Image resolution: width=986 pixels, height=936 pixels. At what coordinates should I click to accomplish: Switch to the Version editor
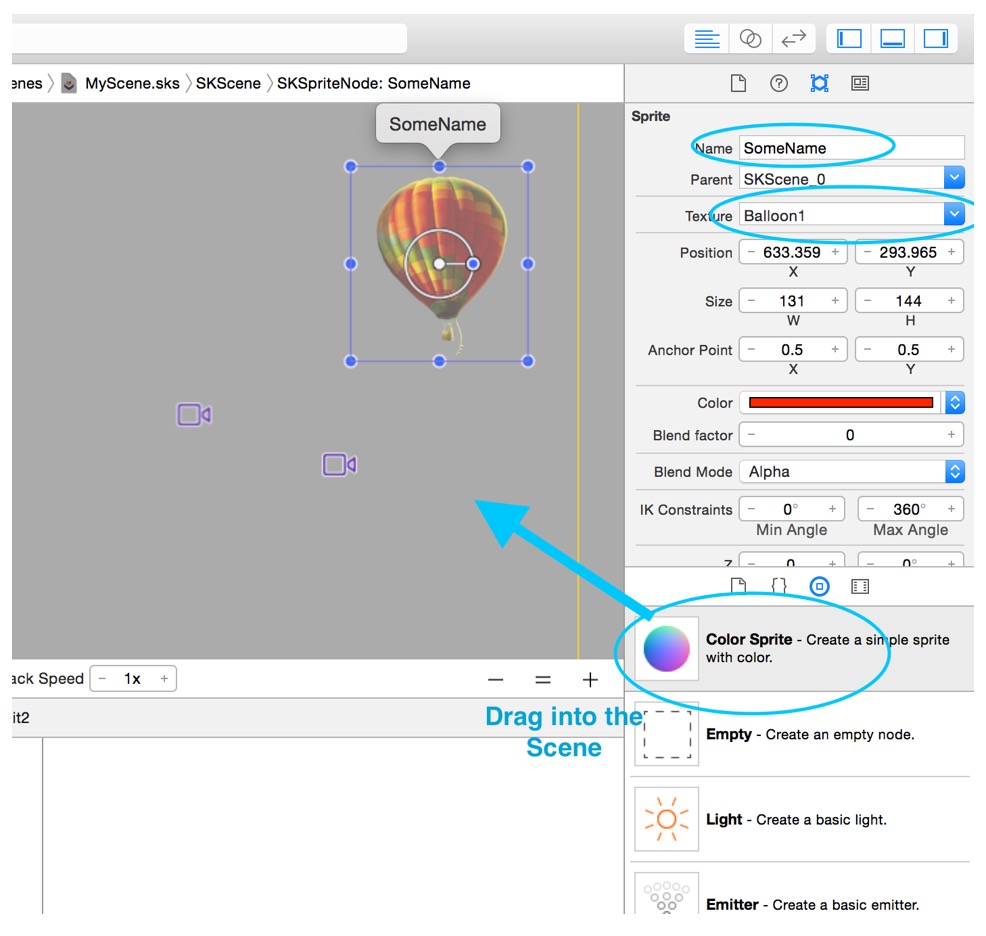pos(793,39)
